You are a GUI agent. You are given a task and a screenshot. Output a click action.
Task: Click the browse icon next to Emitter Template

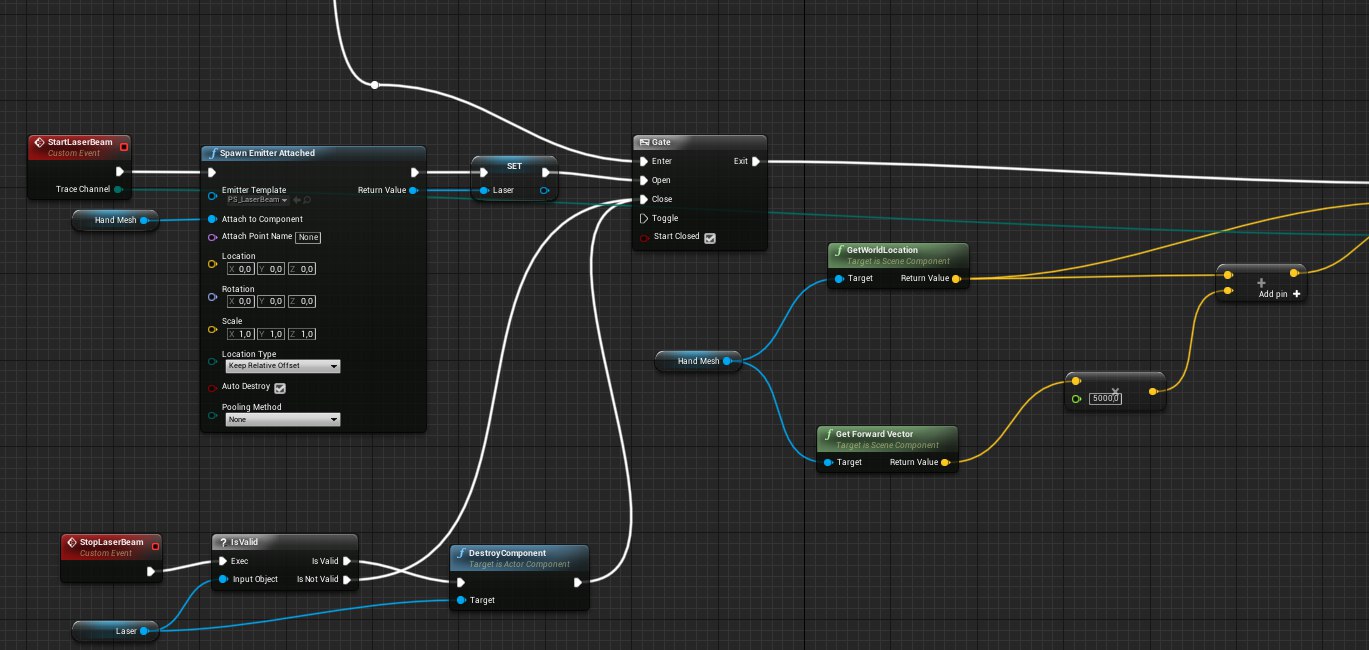tap(307, 200)
